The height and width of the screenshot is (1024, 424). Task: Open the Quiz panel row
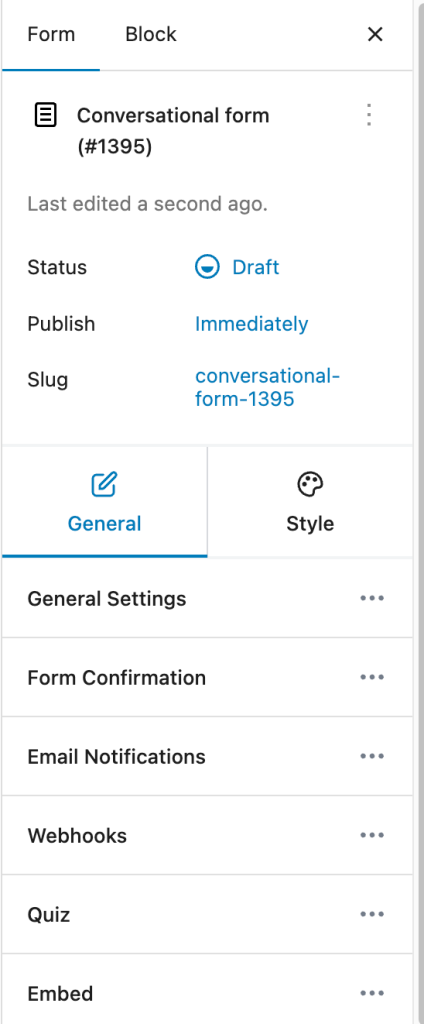click(207, 914)
